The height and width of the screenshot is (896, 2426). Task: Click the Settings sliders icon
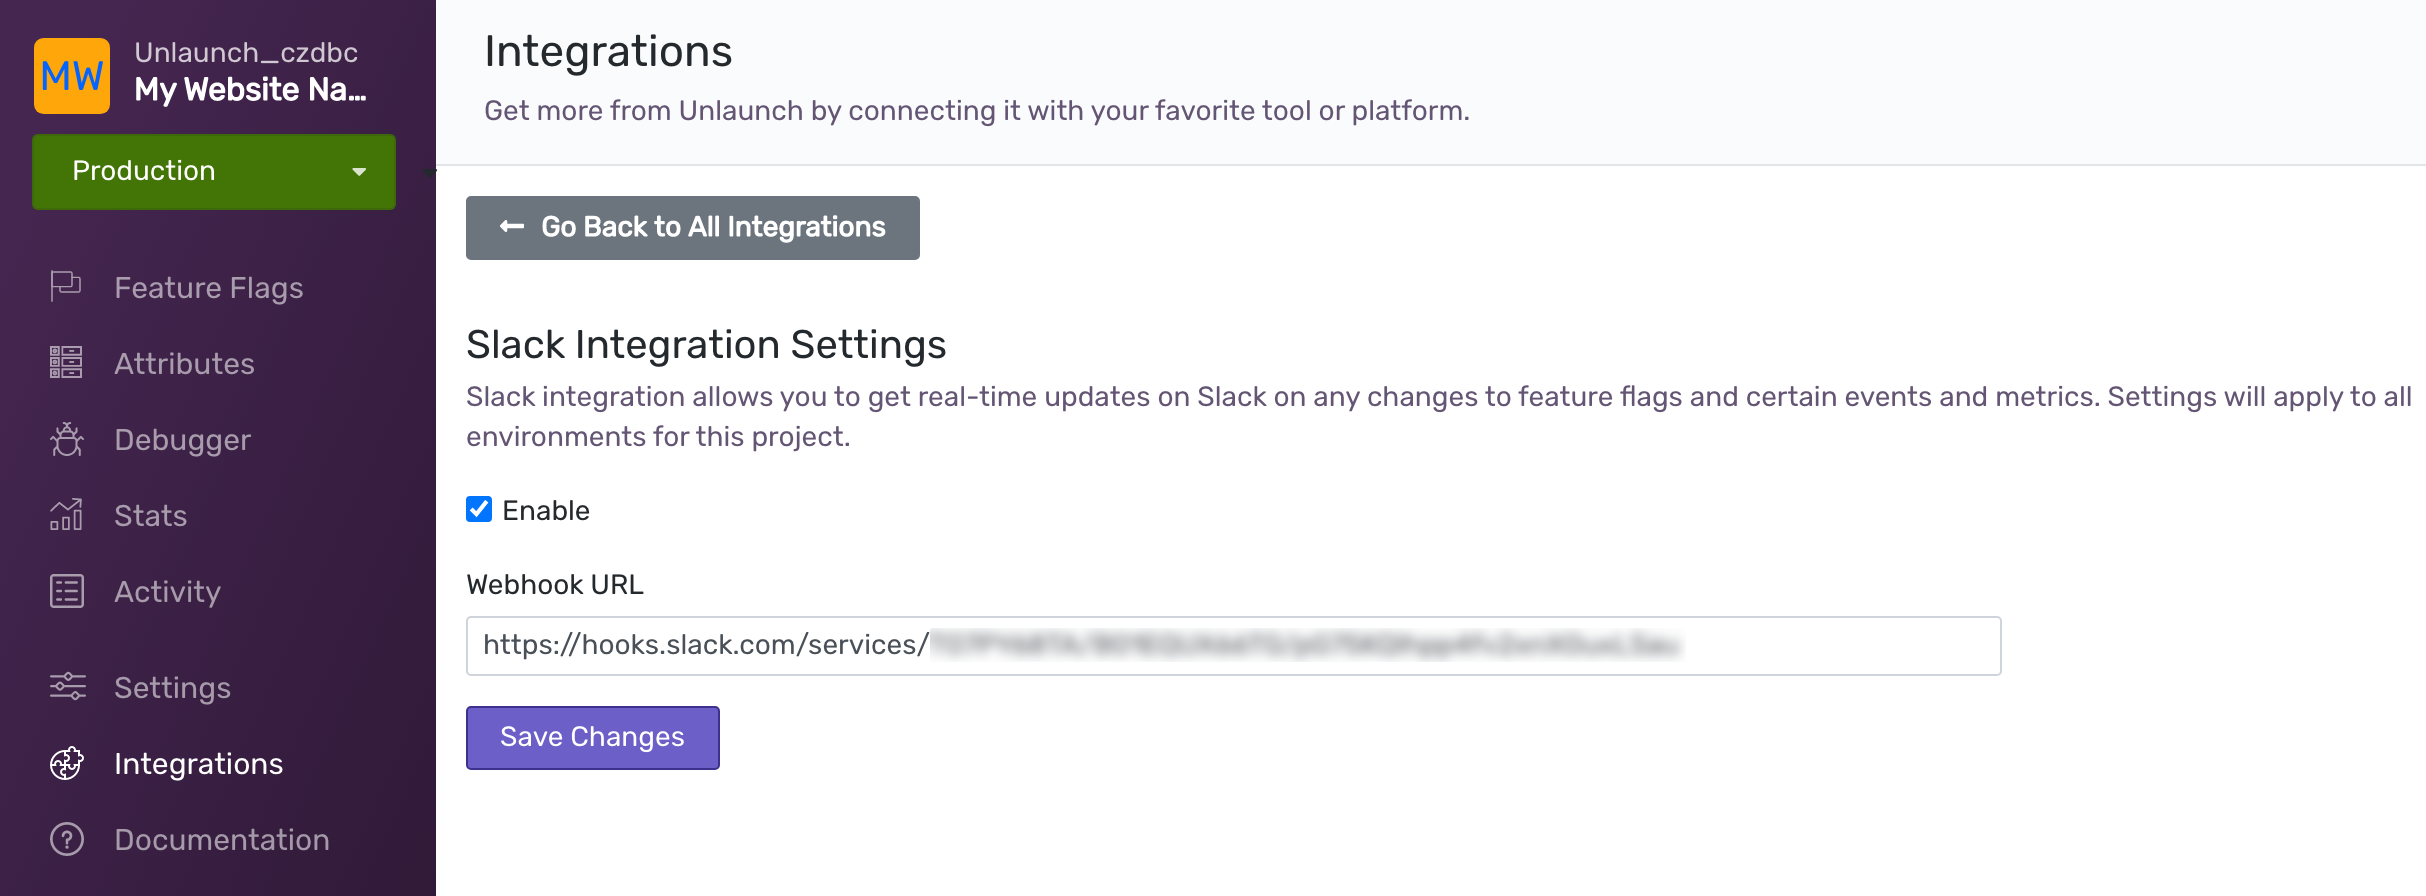click(67, 687)
